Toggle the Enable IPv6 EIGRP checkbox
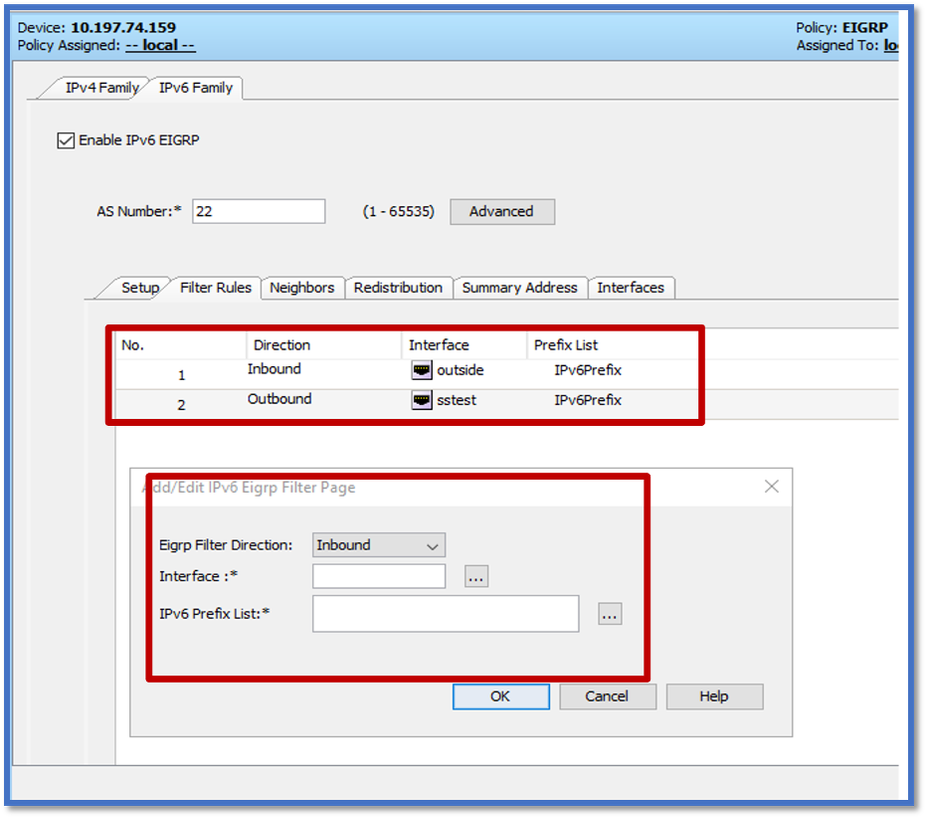Image resolution: width=927 pixels, height=820 pixels. [66, 141]
